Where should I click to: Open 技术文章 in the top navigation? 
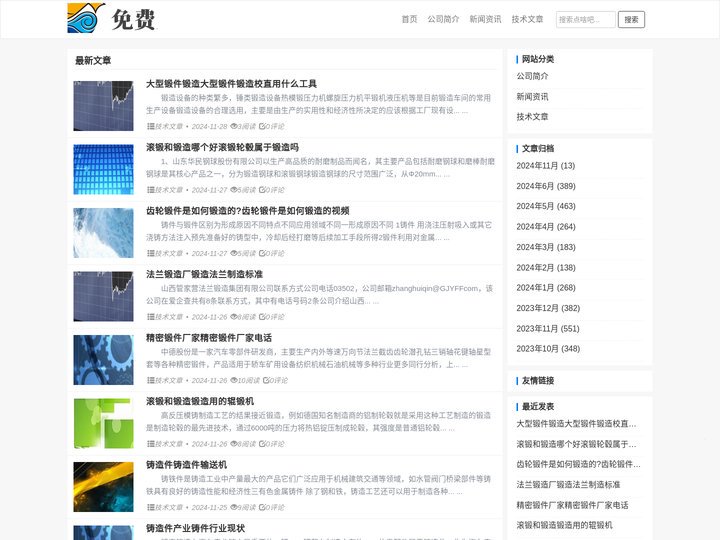pyautogui.click(x=527, y=19)
